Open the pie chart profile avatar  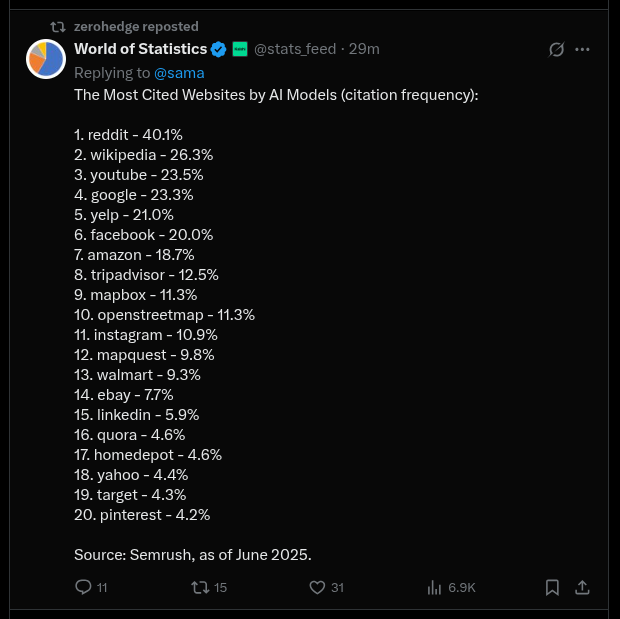pos(45,60)
